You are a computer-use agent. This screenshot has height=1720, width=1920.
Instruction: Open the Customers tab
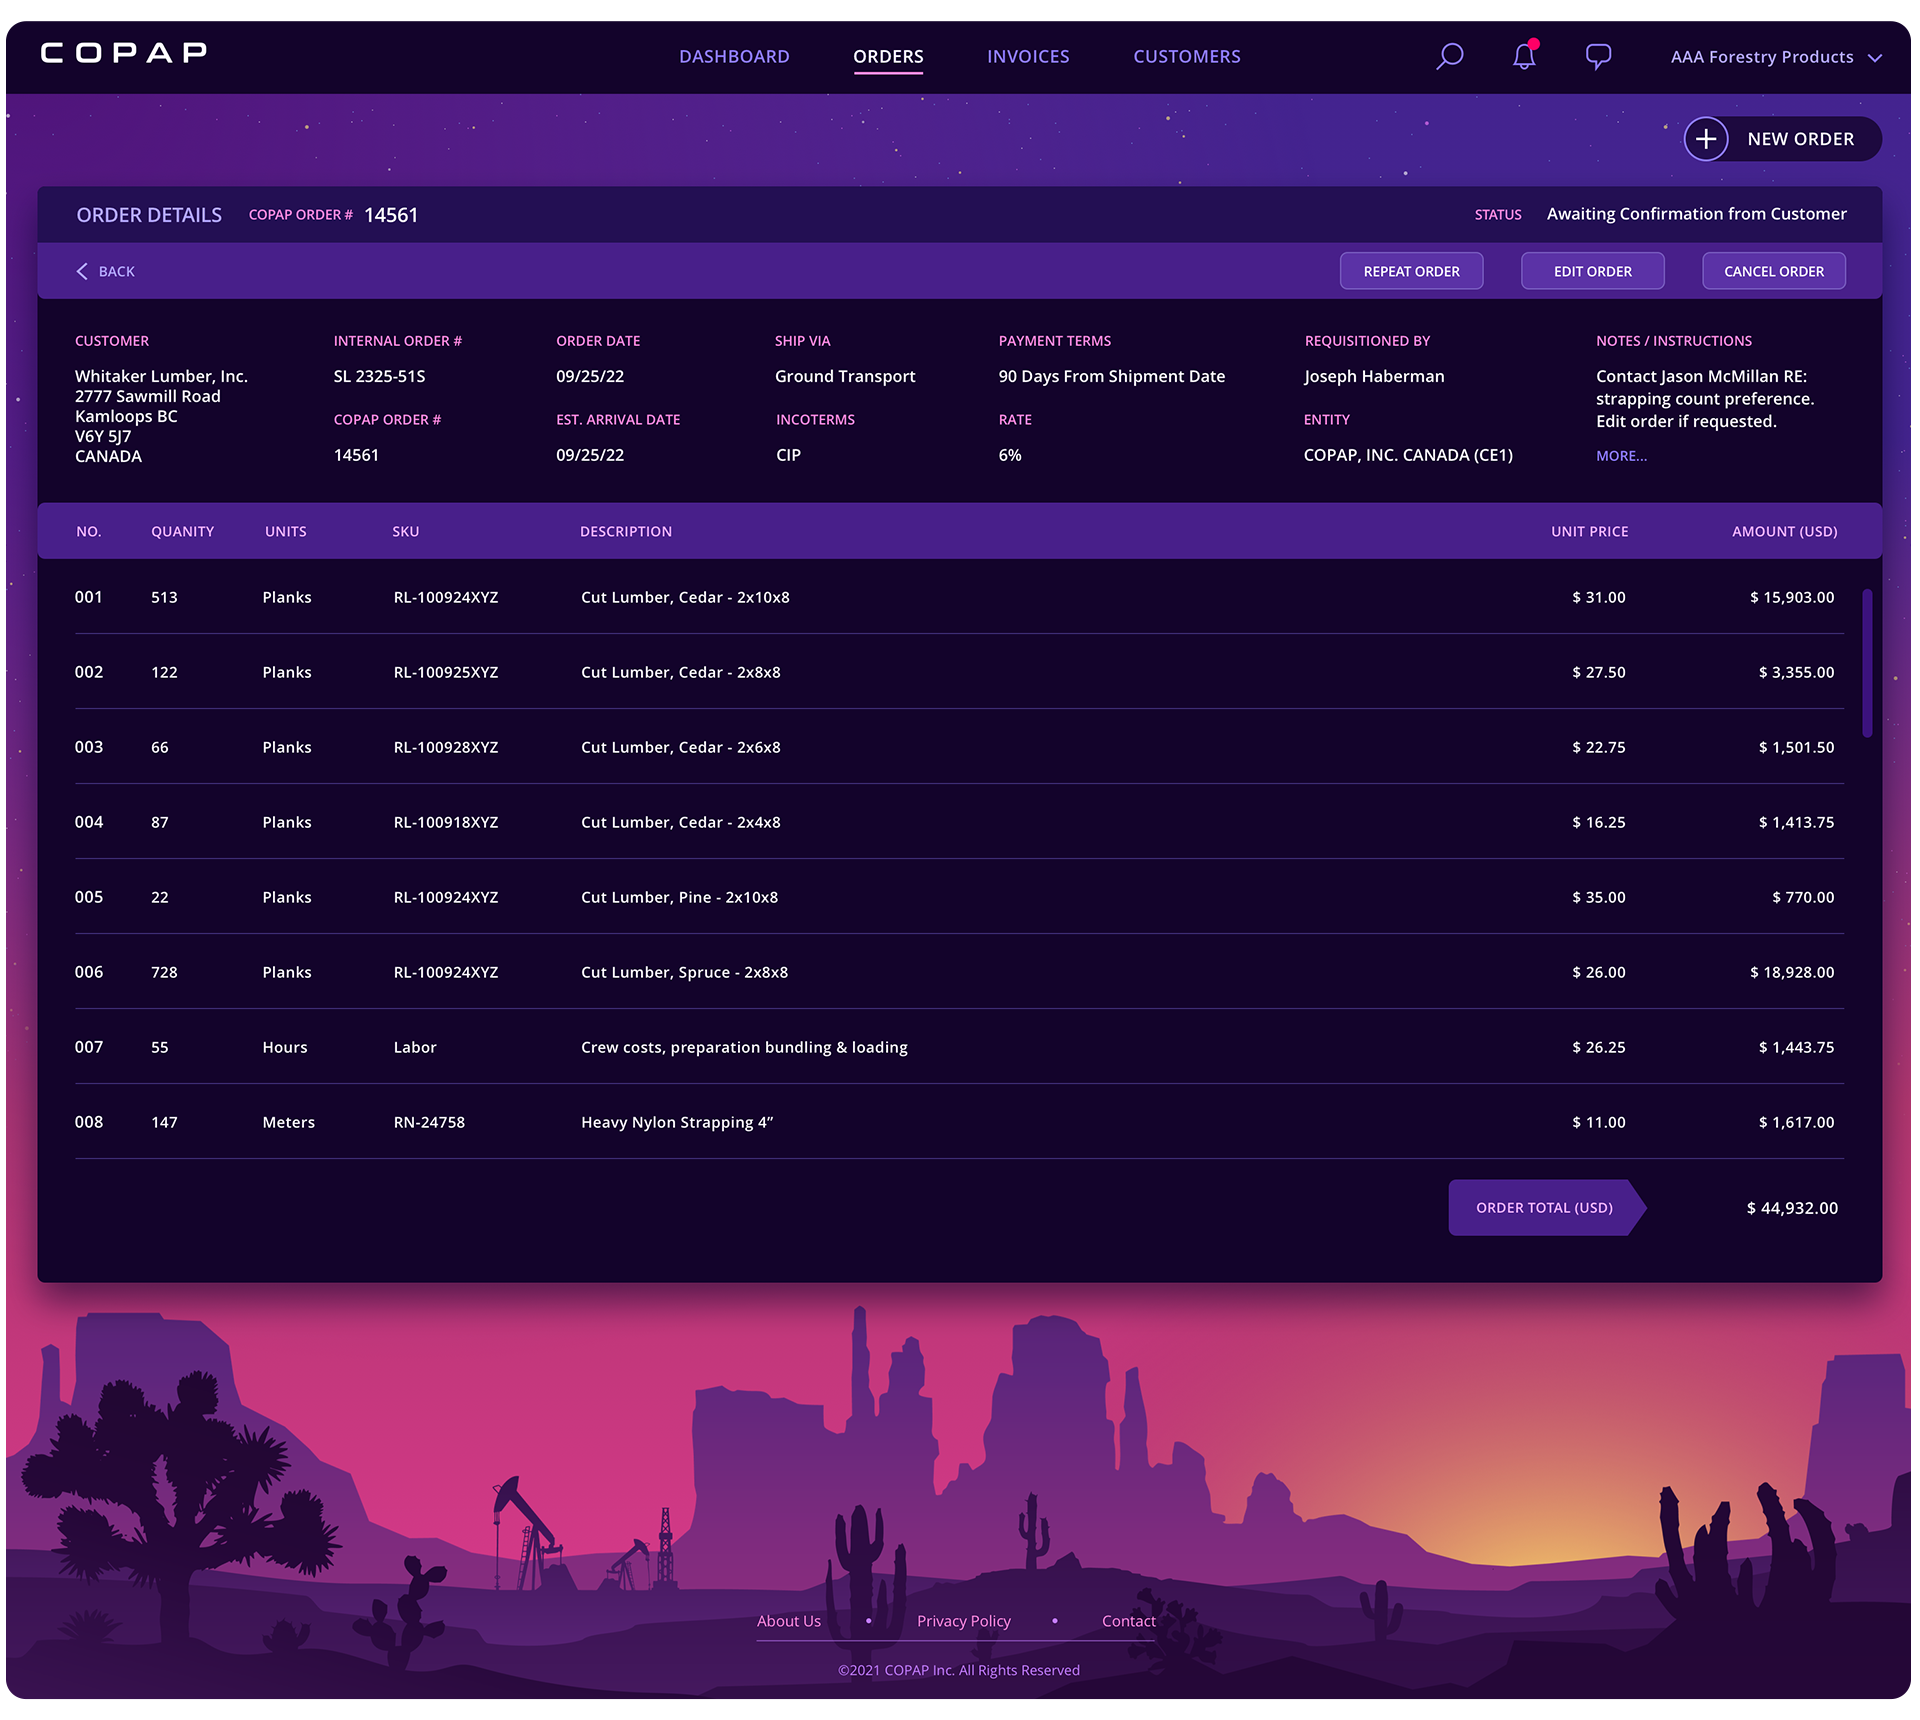1187,57
